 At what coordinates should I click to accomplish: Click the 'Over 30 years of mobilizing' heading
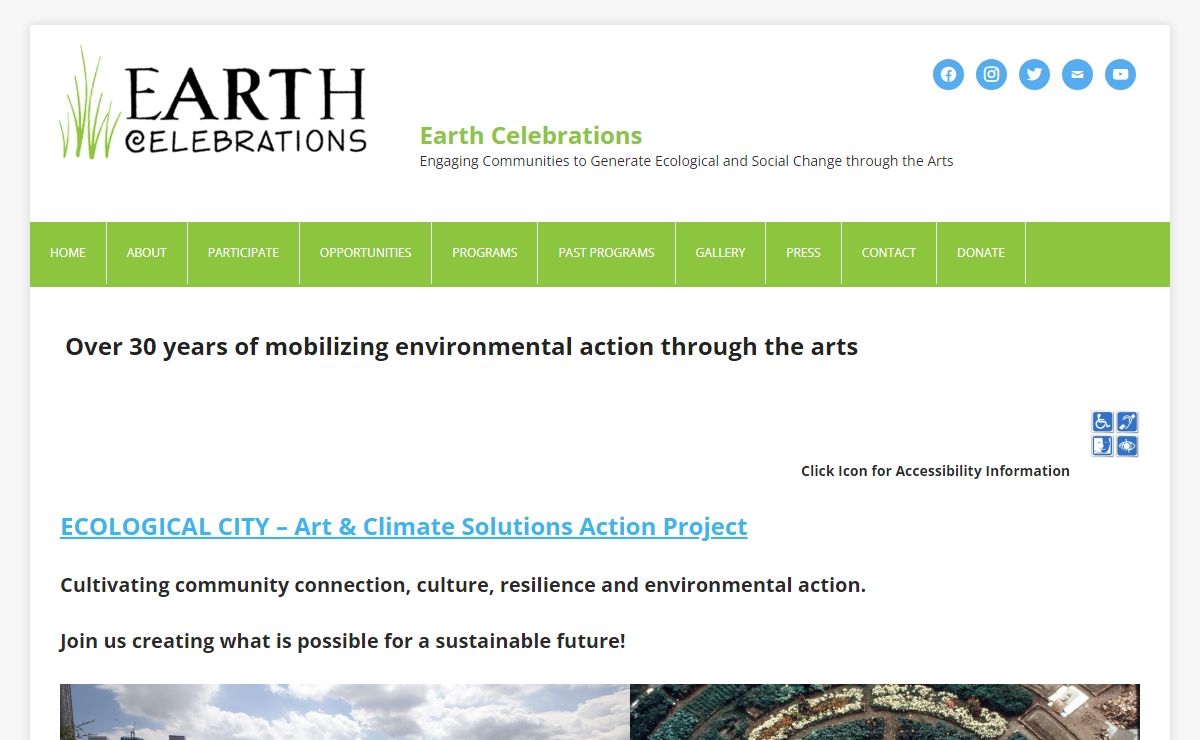(462, 347)
